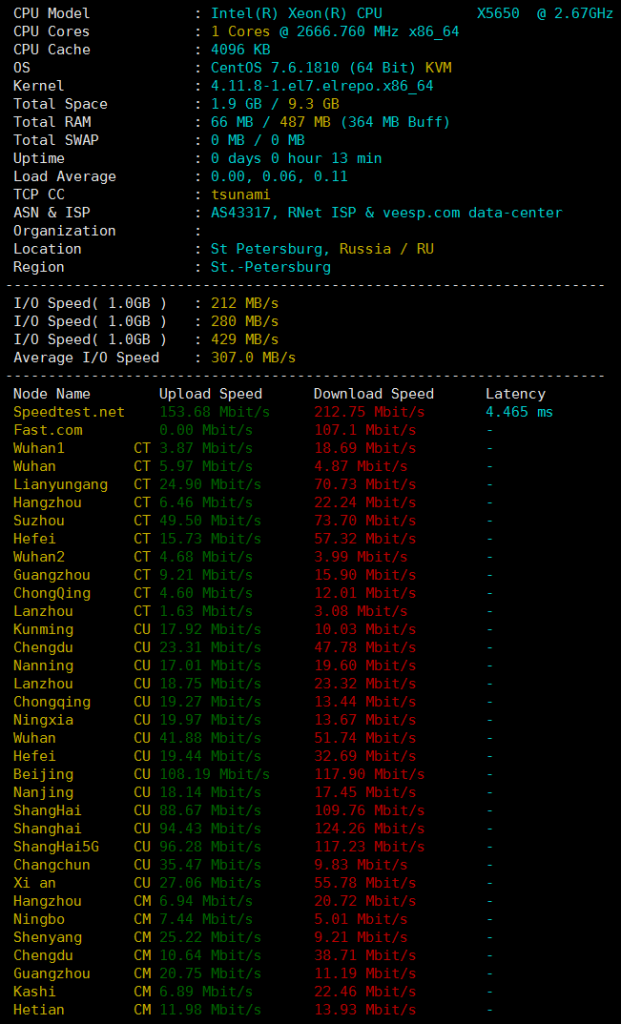This screenshot has height=1024, width=621.
Task: Click the Intel Xeon CPU model value
Action: pyautogui.click(x=296, y=14)
